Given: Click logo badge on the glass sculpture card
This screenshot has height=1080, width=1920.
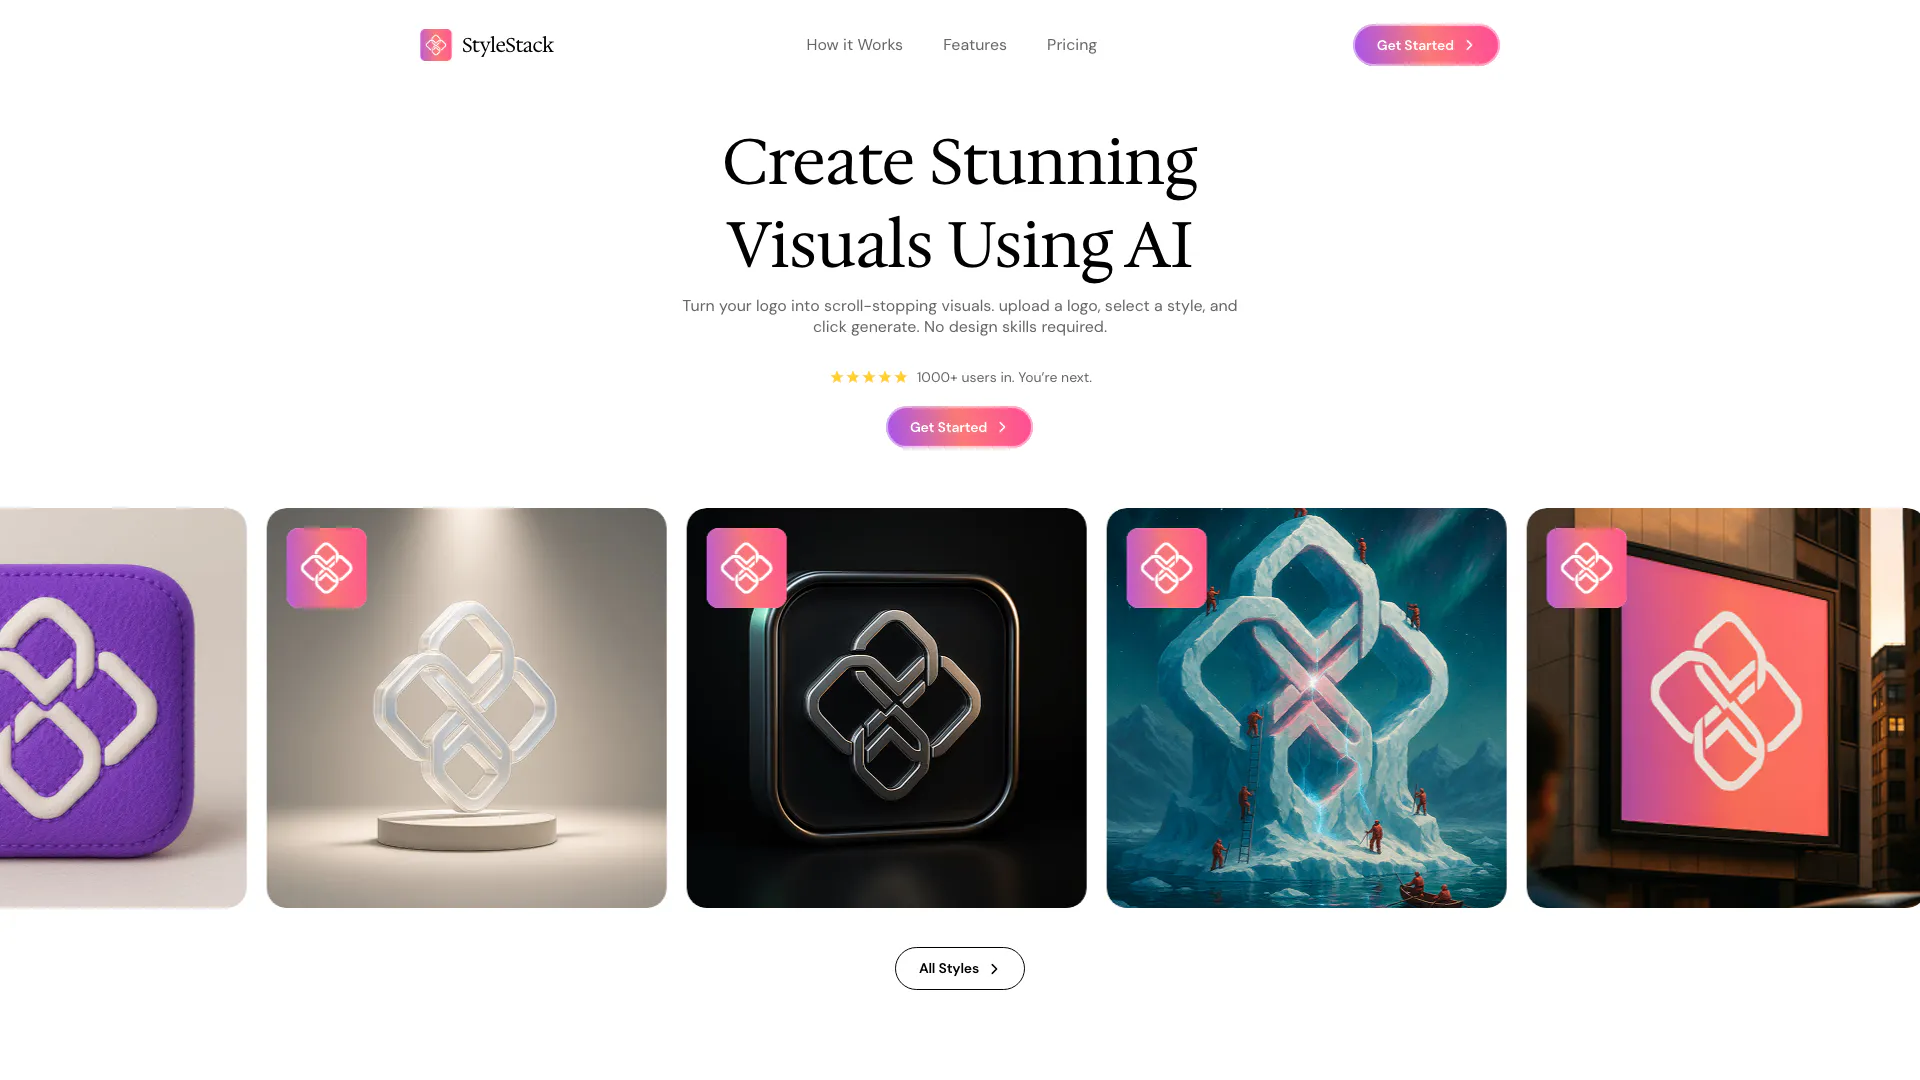Looking at the screenshot, I should click(327, 568).
